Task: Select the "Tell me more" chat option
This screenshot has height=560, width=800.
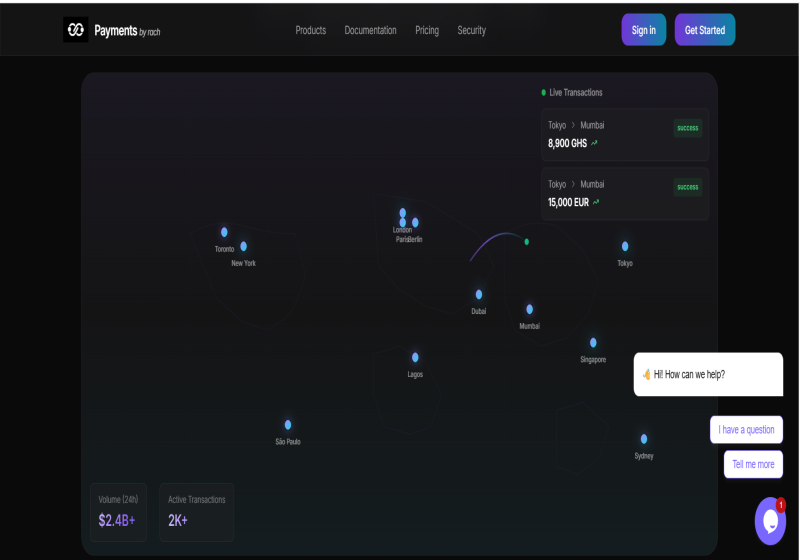Action: 753,464
